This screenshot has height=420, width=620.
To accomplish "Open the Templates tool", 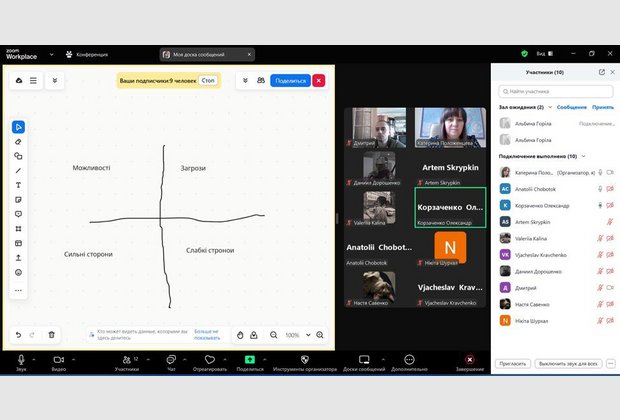I will (18, 243).
